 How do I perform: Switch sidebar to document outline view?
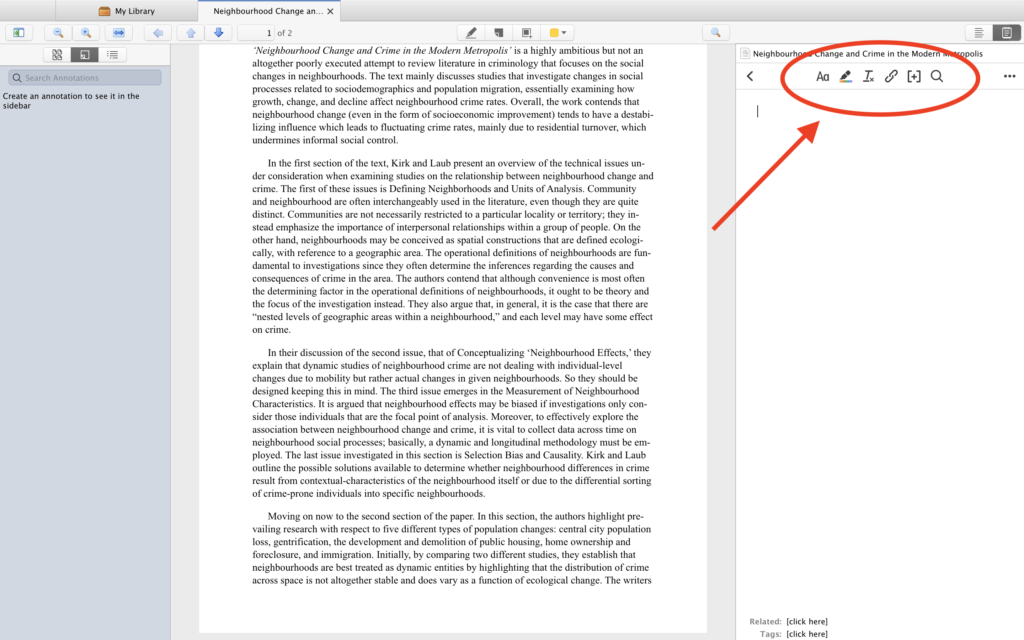(x=112, y=55)
